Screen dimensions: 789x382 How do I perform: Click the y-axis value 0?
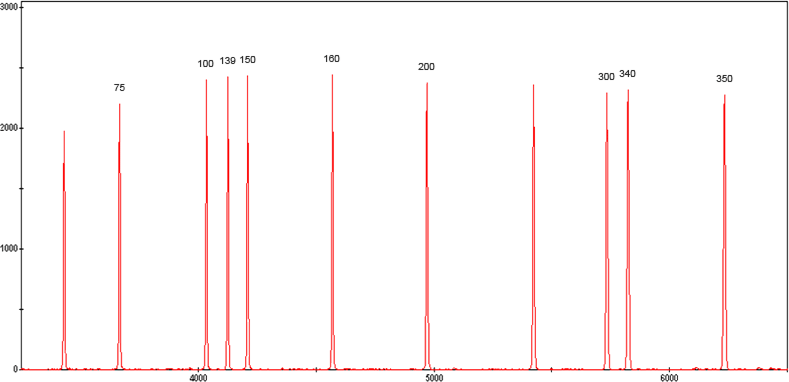click(16, 369)
